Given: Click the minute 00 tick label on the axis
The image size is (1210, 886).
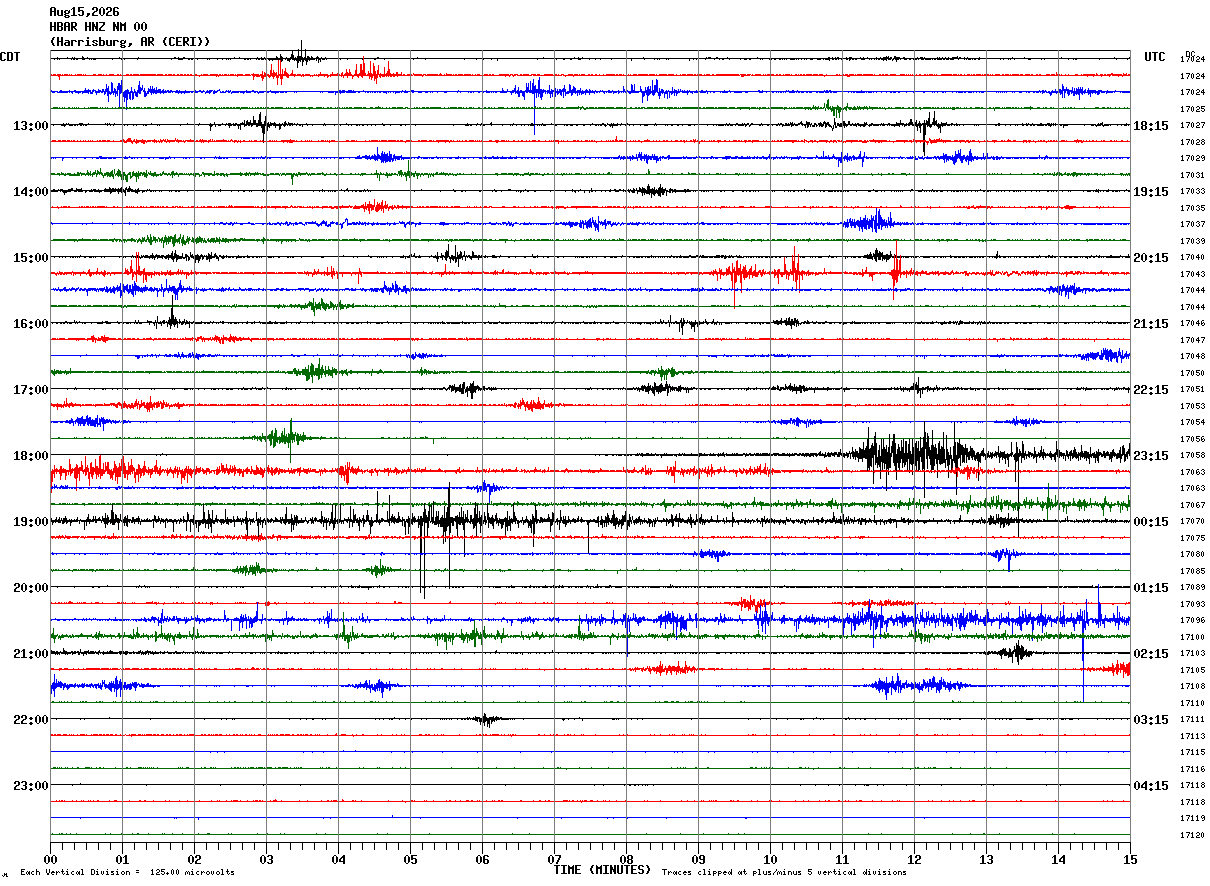Looking at the screenshot, I should point(50,859).
